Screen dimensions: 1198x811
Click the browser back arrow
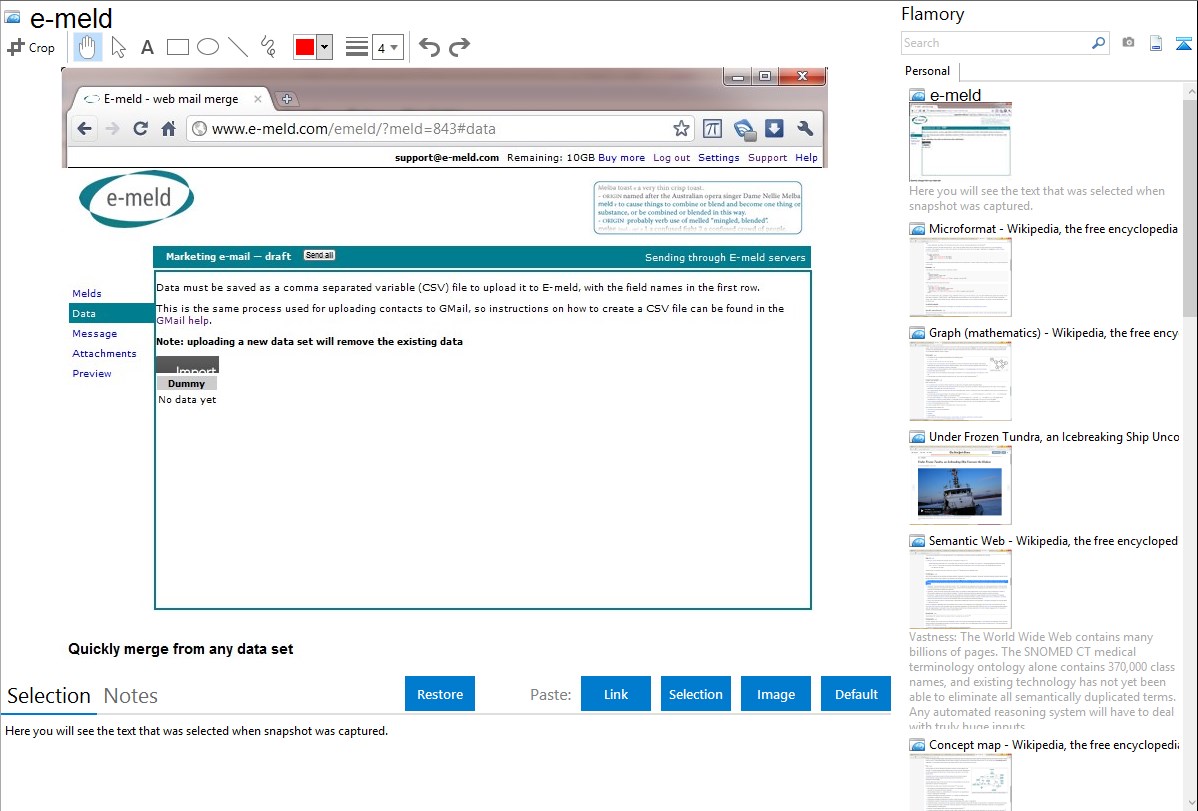point(85,128)
